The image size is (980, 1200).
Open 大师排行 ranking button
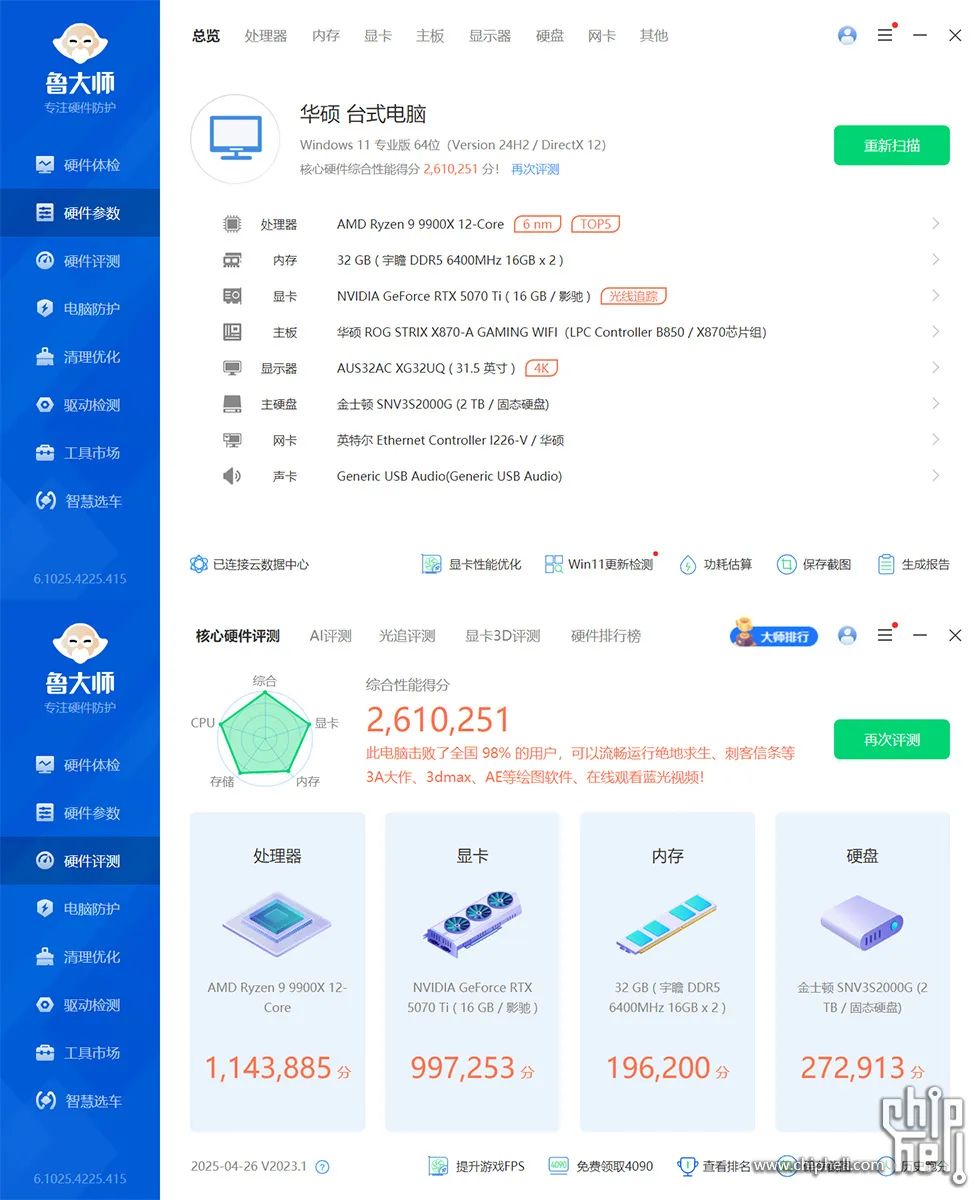775,635
